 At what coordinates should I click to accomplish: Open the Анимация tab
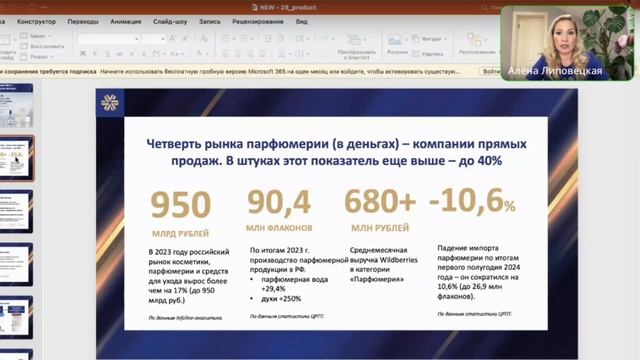click(x=126, y=21)
